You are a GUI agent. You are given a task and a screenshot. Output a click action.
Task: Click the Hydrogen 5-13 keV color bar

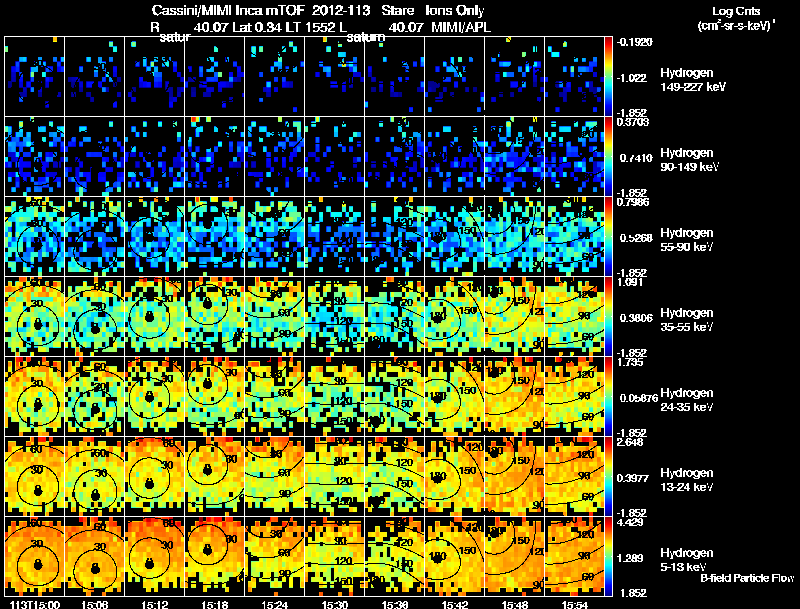pyautogui.click(x=609, y=556)
